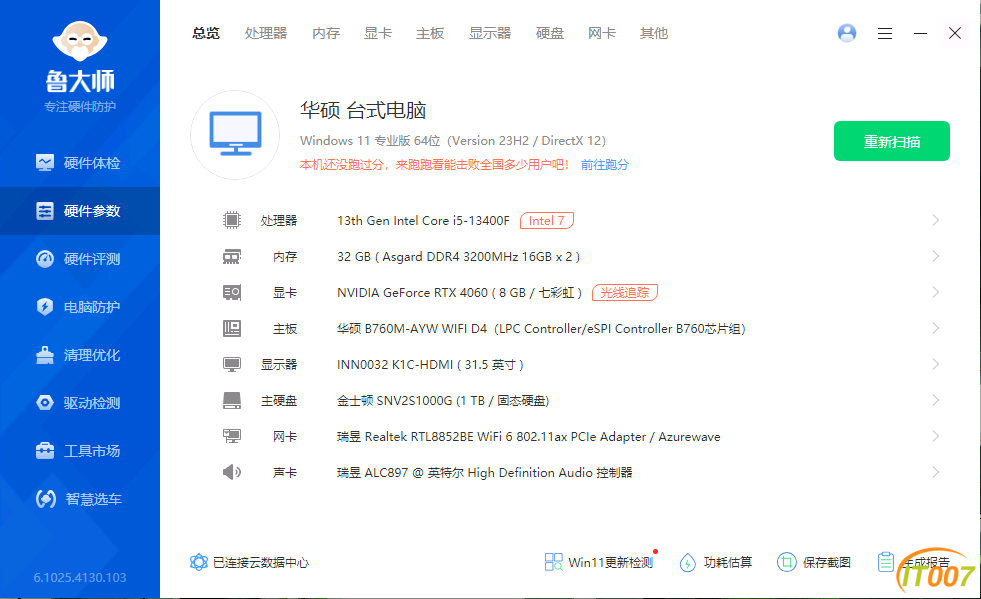Expand the 声卡 row chevron

pyautogui.click(x=935, y=472)
